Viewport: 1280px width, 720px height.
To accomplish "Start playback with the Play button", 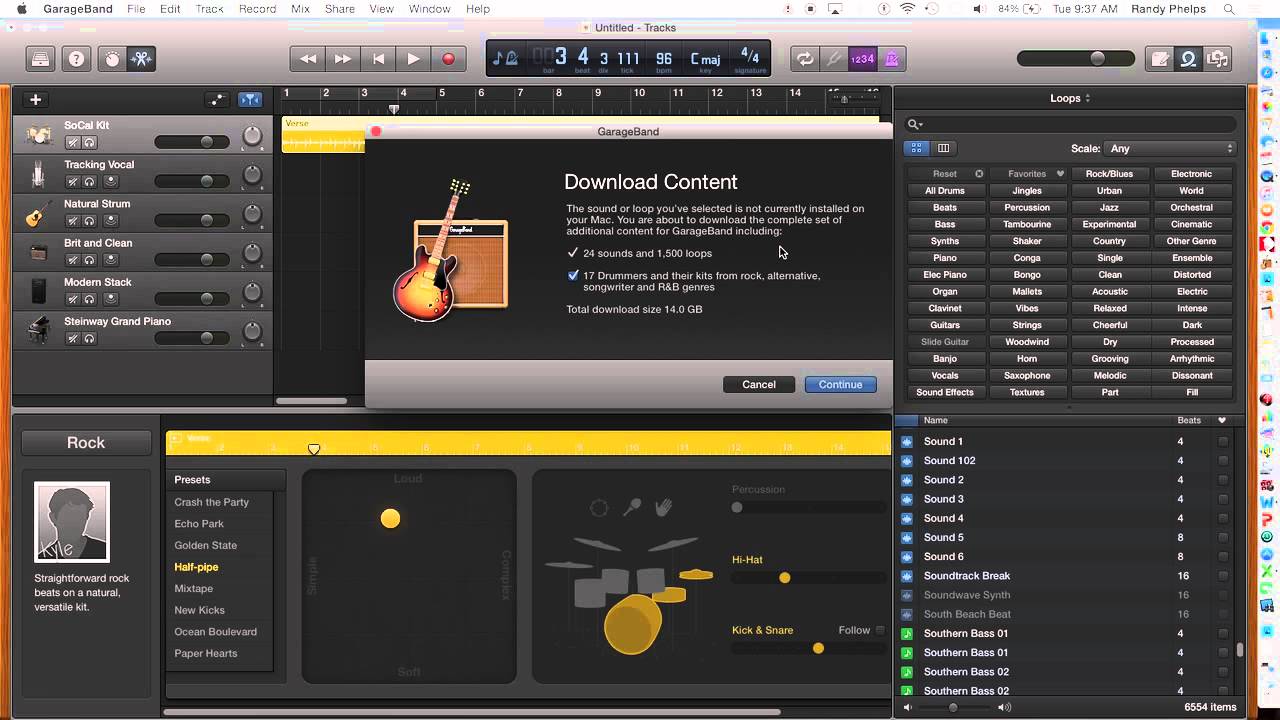I will [413, 59].
